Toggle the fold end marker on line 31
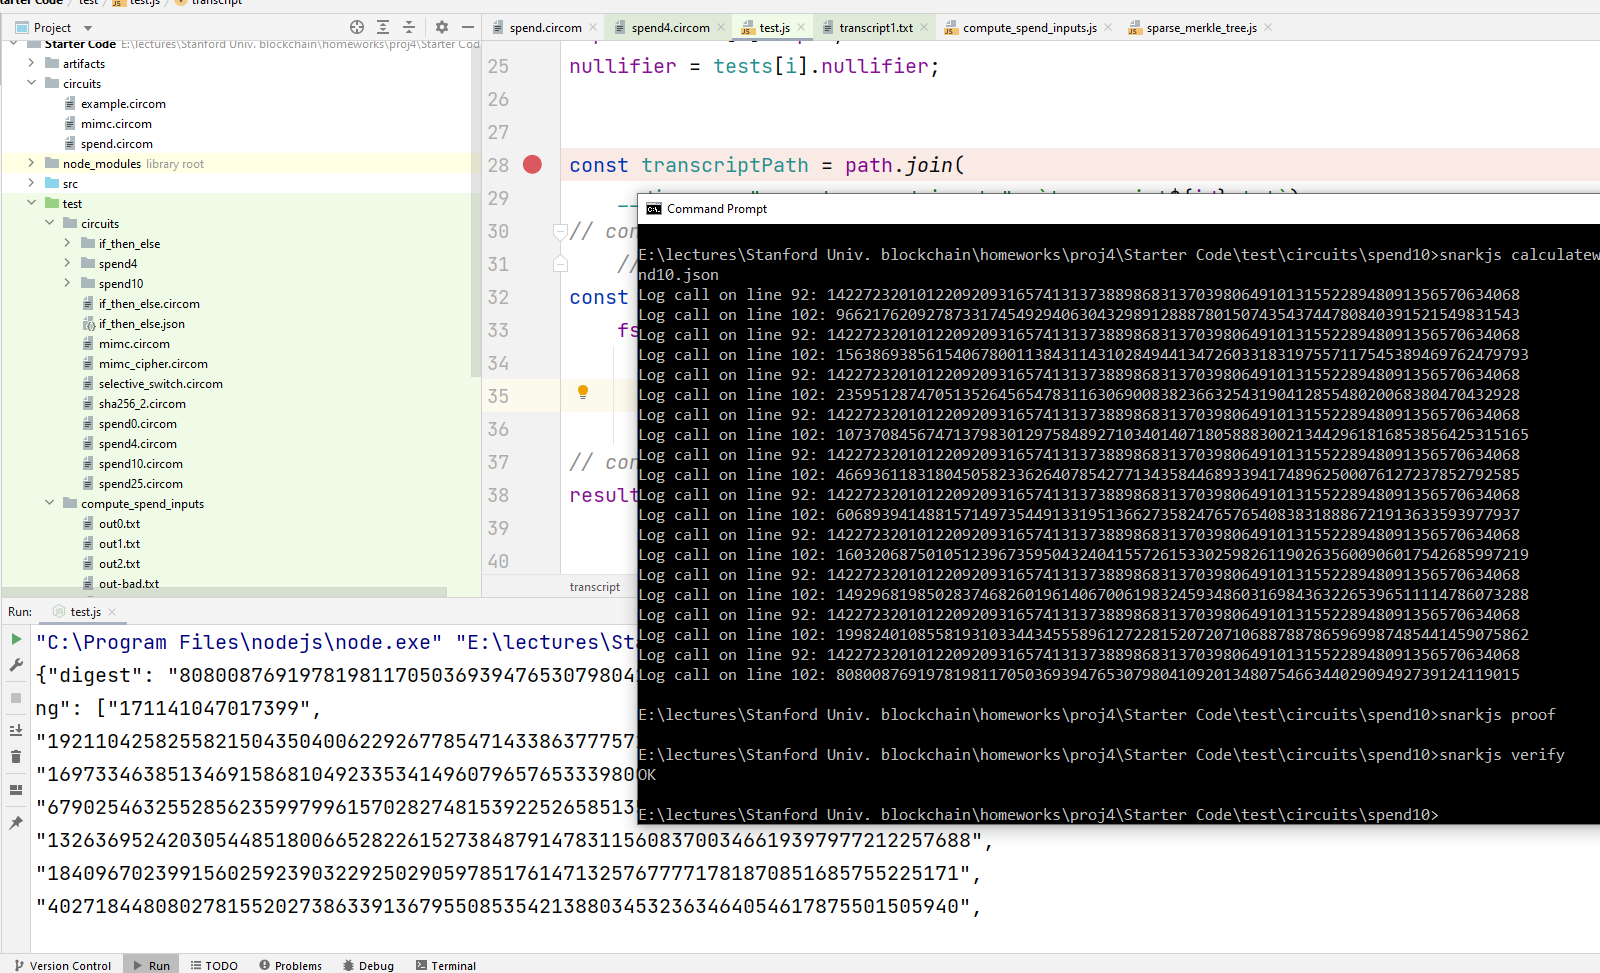The image size is (1600, 973). [x=560, y=264]
